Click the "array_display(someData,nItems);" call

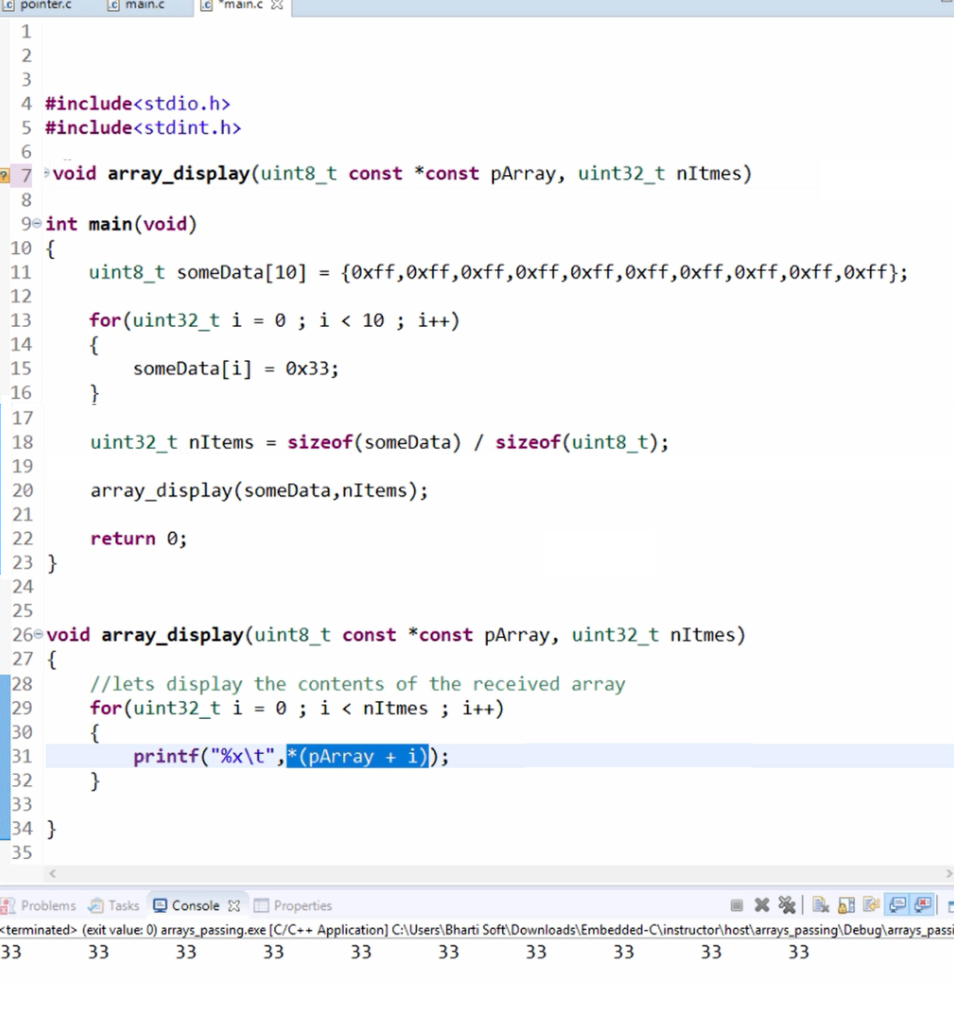(259, 490)
